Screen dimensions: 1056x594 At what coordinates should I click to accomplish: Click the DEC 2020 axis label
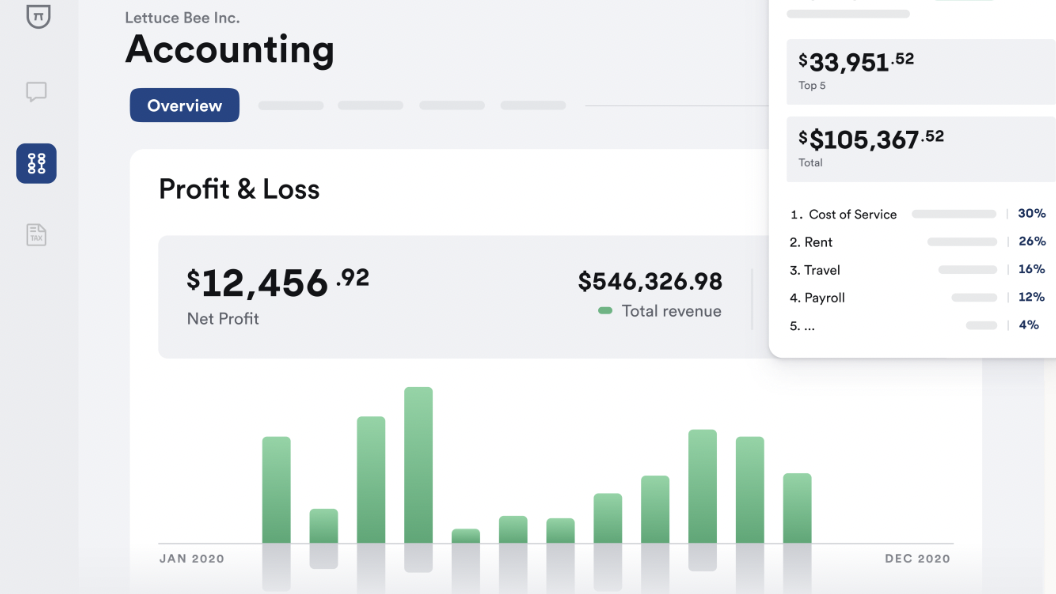917,559
